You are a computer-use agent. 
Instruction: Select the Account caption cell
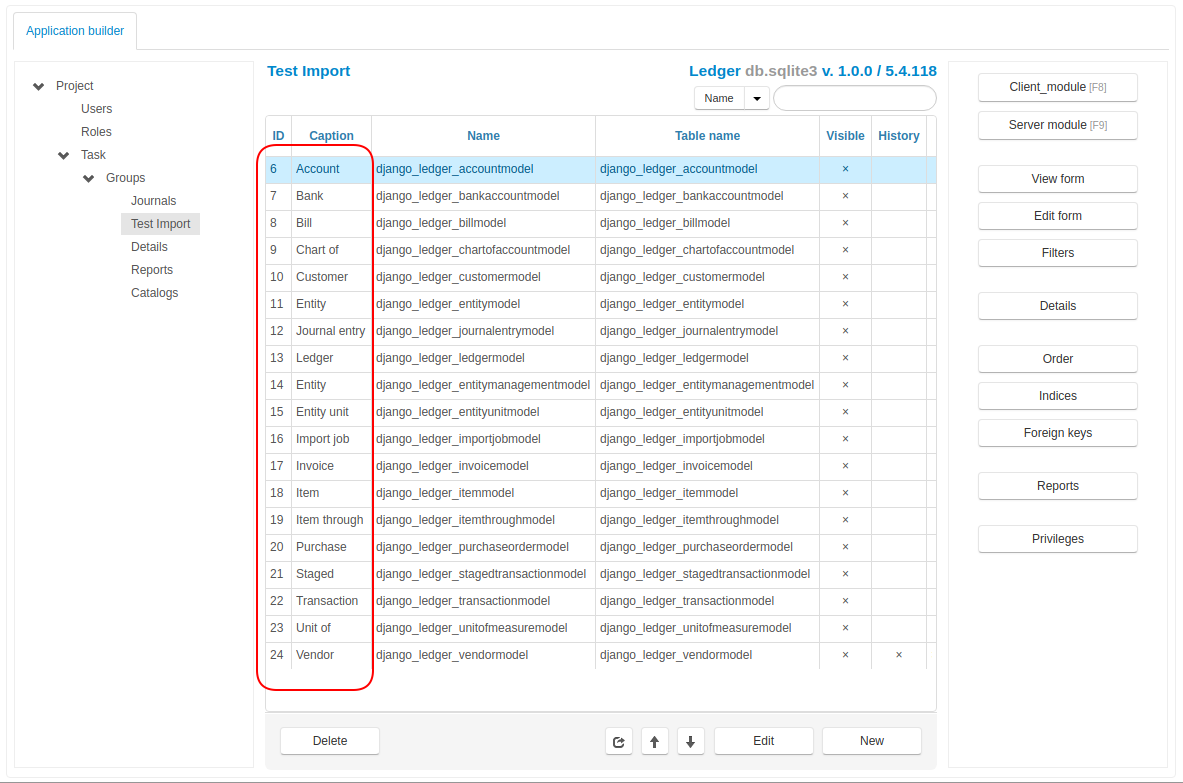(x=331, y=169)
